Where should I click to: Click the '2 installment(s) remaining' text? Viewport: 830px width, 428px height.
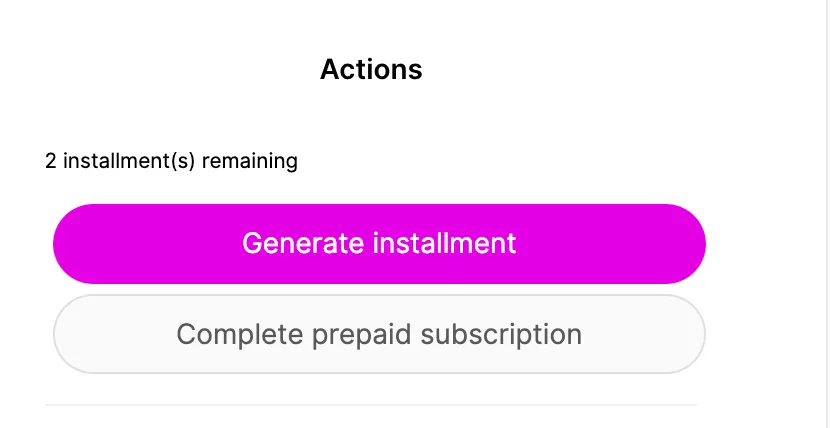(171, 161)
